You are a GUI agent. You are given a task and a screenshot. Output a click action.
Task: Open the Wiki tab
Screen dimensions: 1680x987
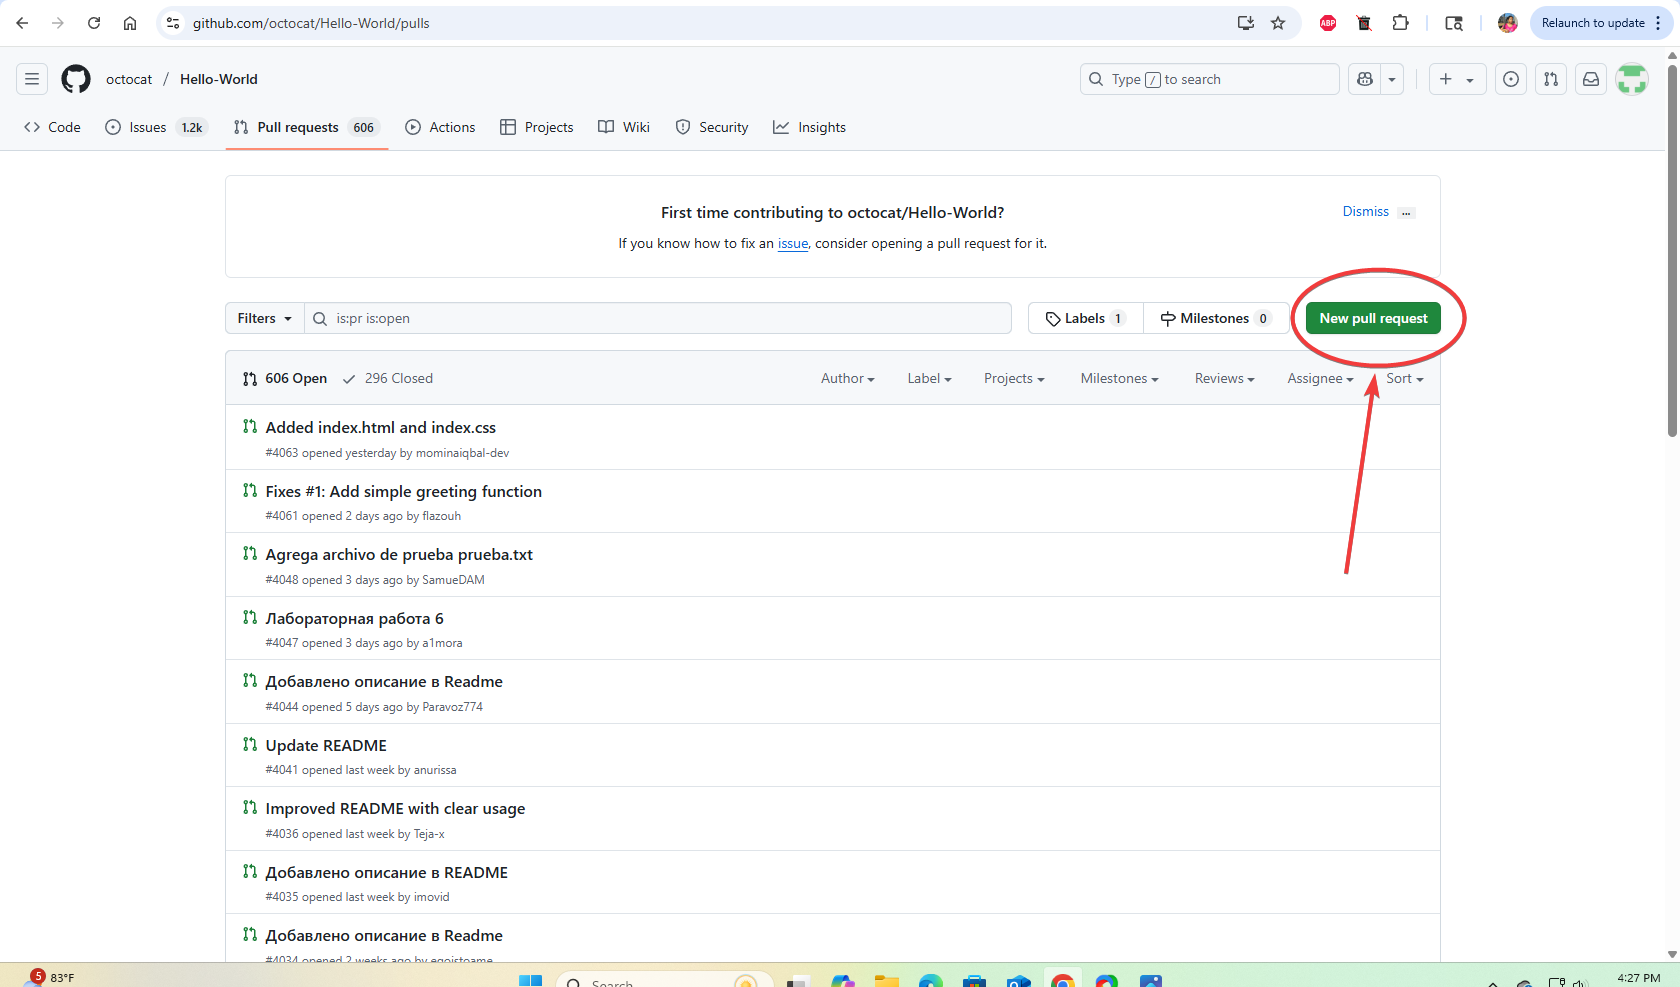click(x=624, y=127)
